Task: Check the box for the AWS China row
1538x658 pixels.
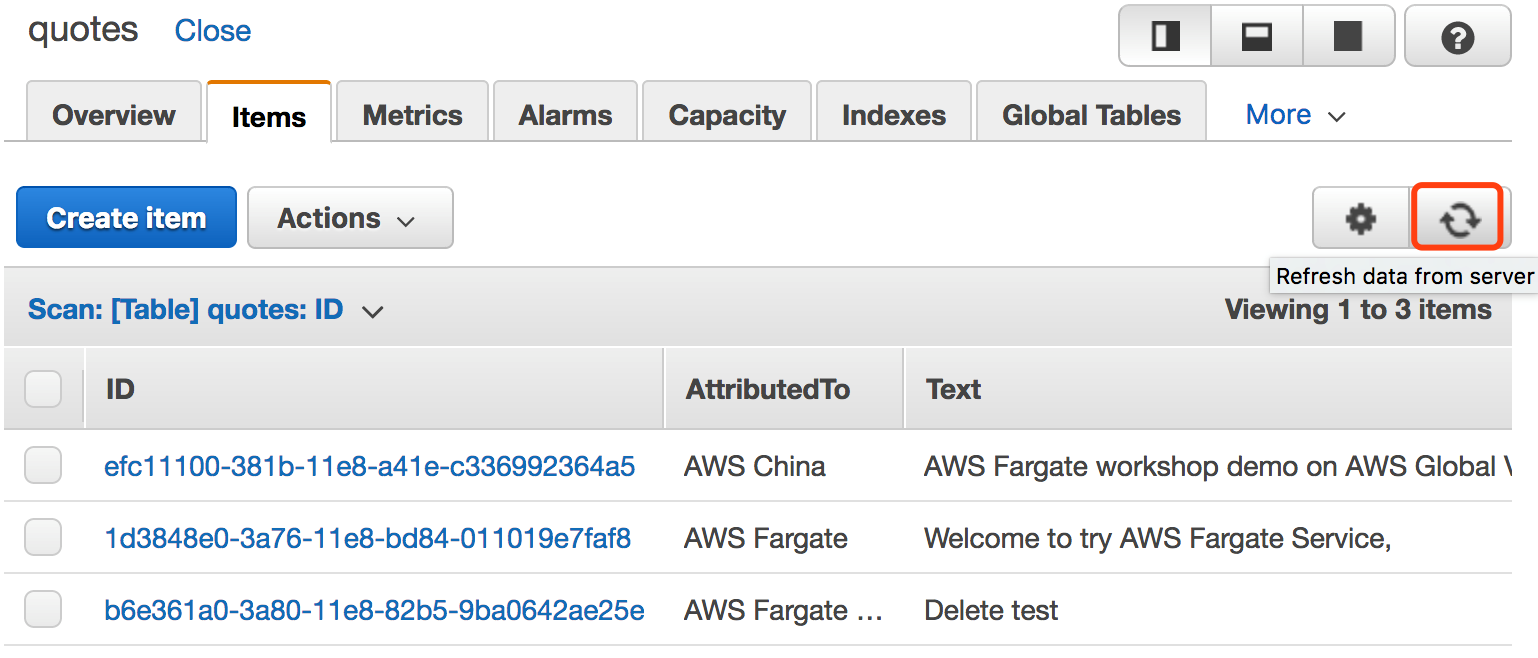Action: 43,466
